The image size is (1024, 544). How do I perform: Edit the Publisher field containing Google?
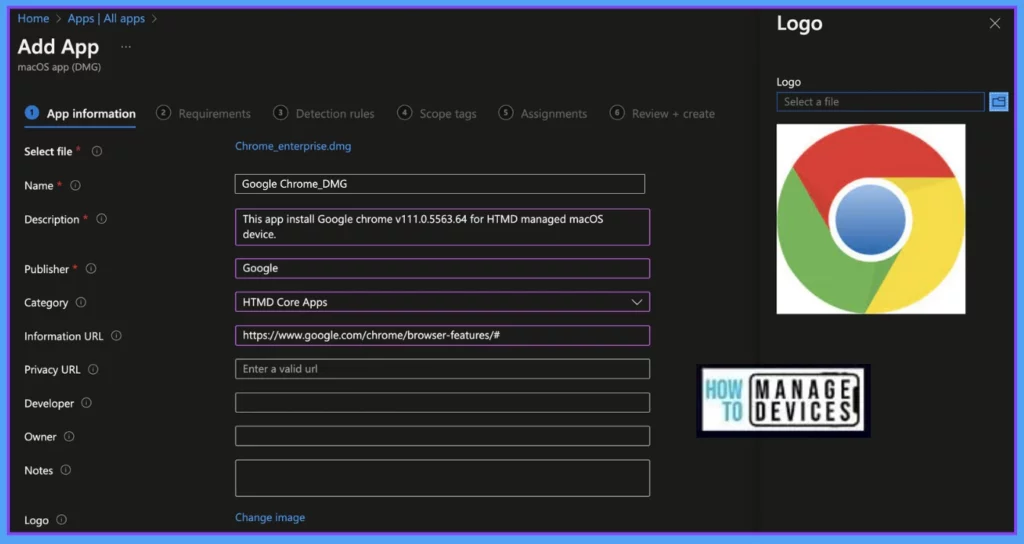click(442, 268)
